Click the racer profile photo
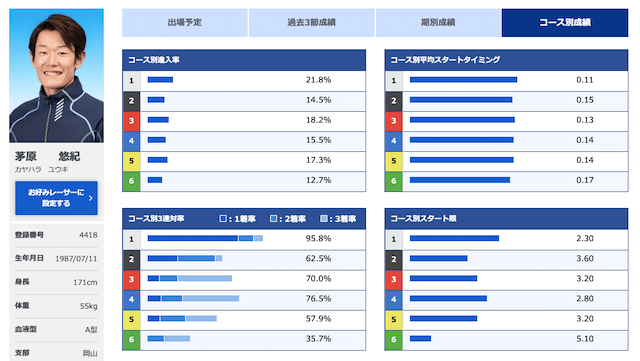 (x=56, y=76)
